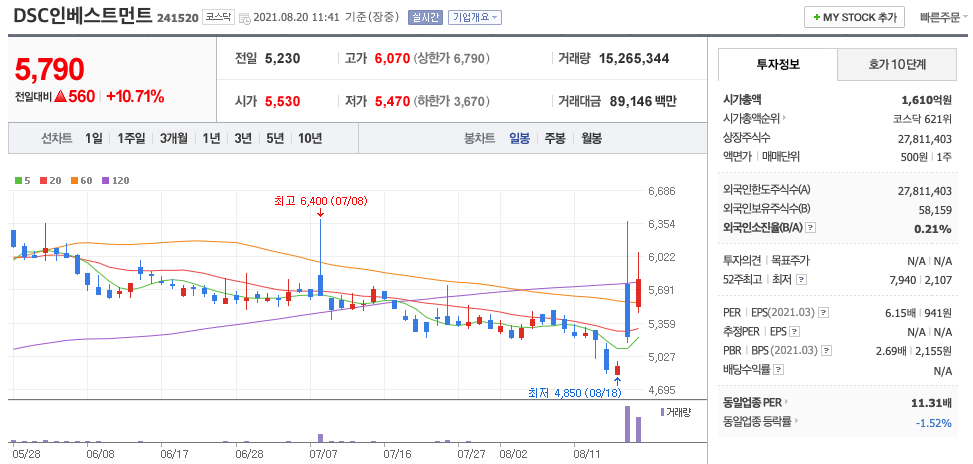
Task: Select the 일봉 candle chart
Action: click(x=519, y=138)
